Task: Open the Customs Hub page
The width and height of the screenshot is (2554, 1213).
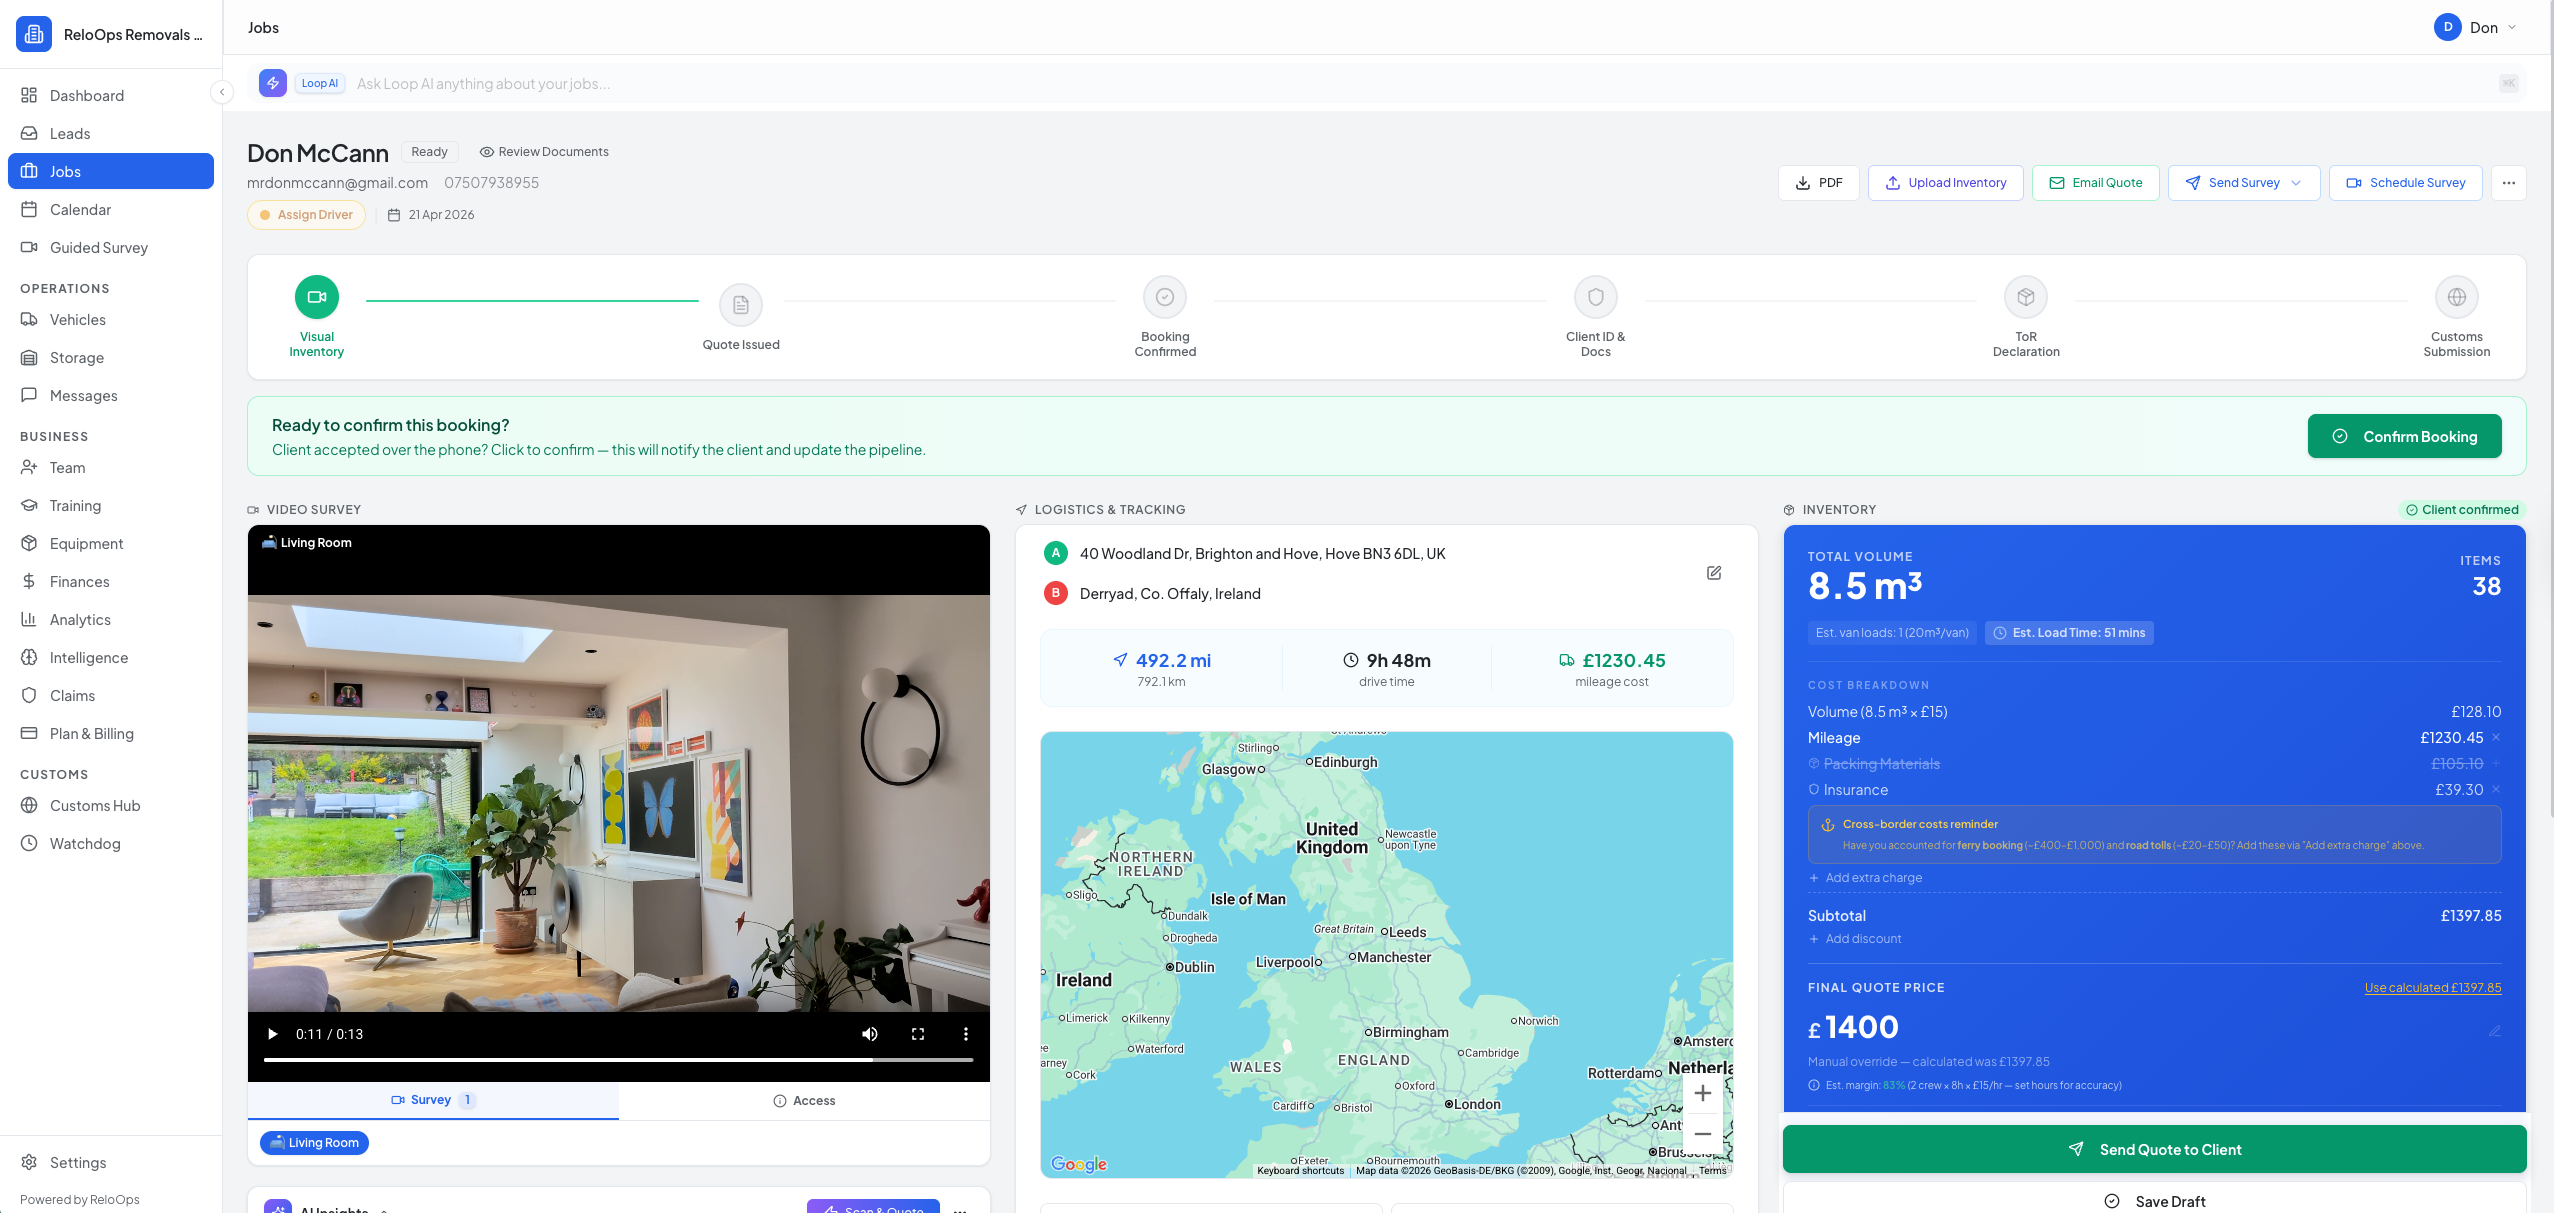Action: click(x=95, y=805)
